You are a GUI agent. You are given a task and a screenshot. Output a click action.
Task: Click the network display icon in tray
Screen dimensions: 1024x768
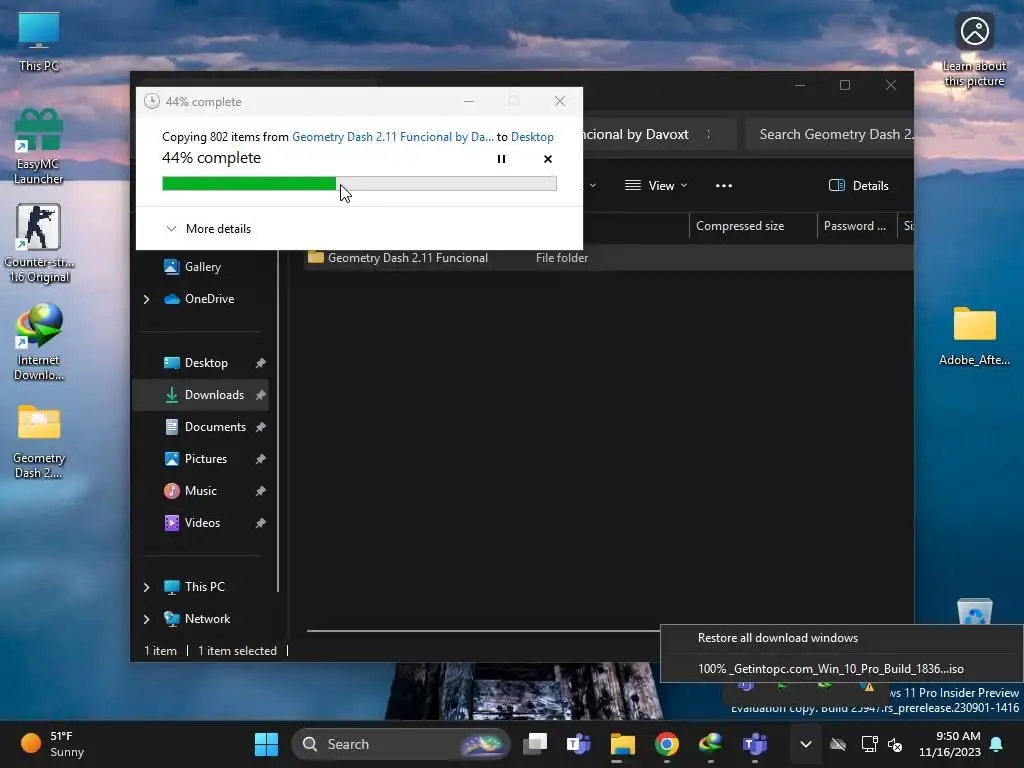pyautogui.click(x=869, y=744)
